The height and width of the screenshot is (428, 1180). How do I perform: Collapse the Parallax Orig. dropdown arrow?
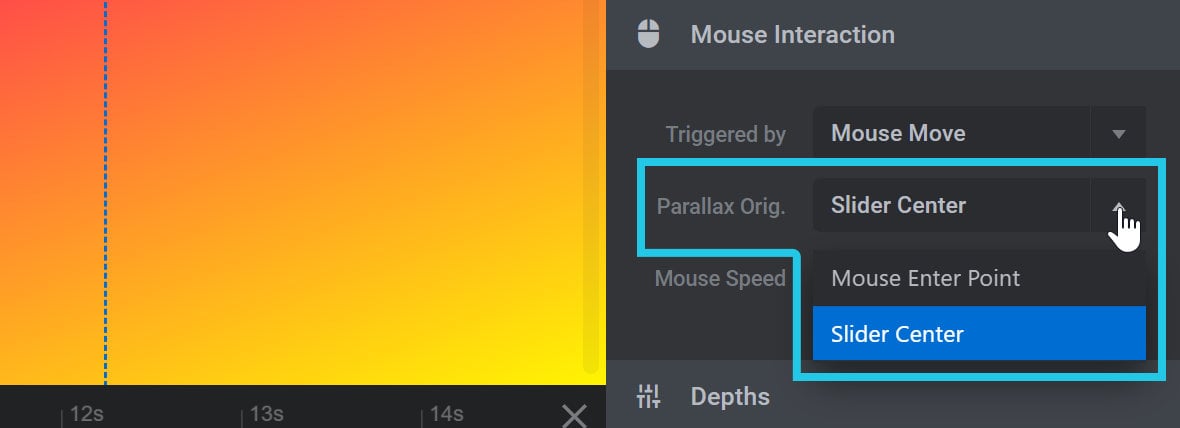pos(1118,205)
